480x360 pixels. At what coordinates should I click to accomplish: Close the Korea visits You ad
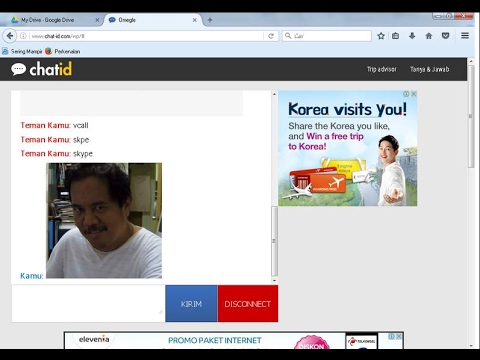click(x=414, y=94)
